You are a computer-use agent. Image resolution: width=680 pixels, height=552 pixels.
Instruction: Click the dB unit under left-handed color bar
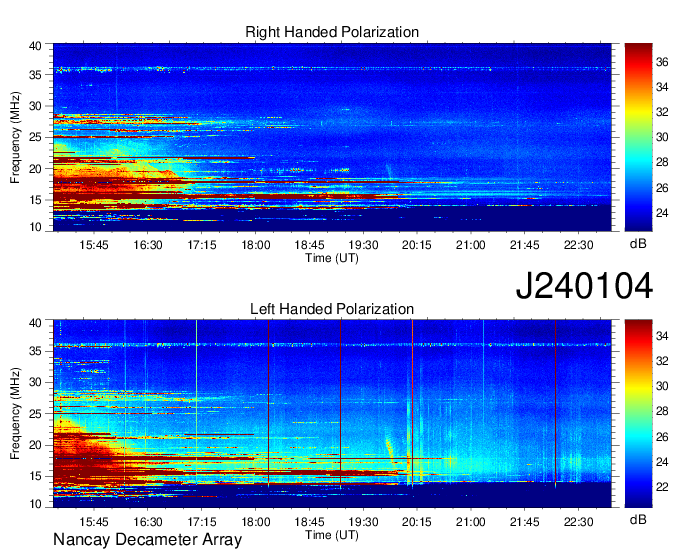pos(638,520)
